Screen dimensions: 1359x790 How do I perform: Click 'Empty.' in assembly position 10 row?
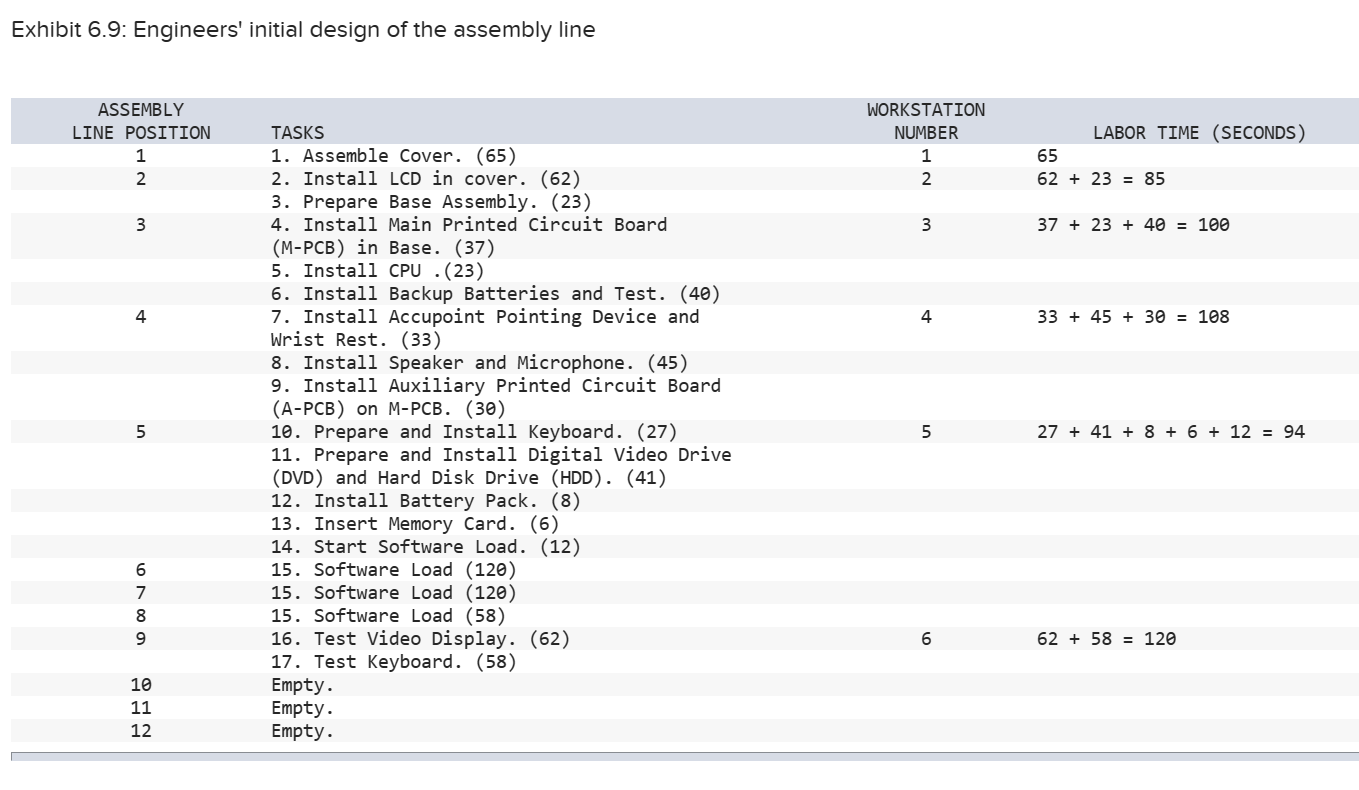303,686
